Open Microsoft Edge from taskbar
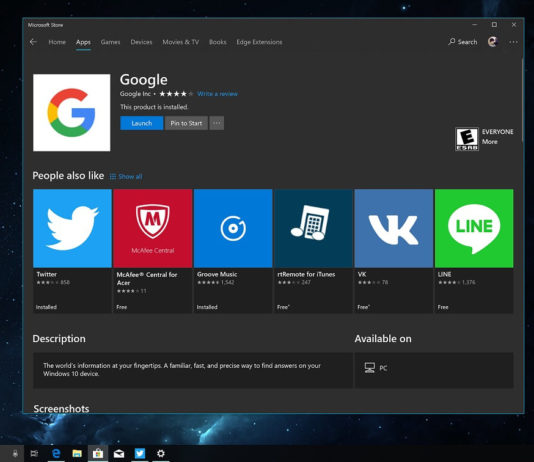 point(56,453)
